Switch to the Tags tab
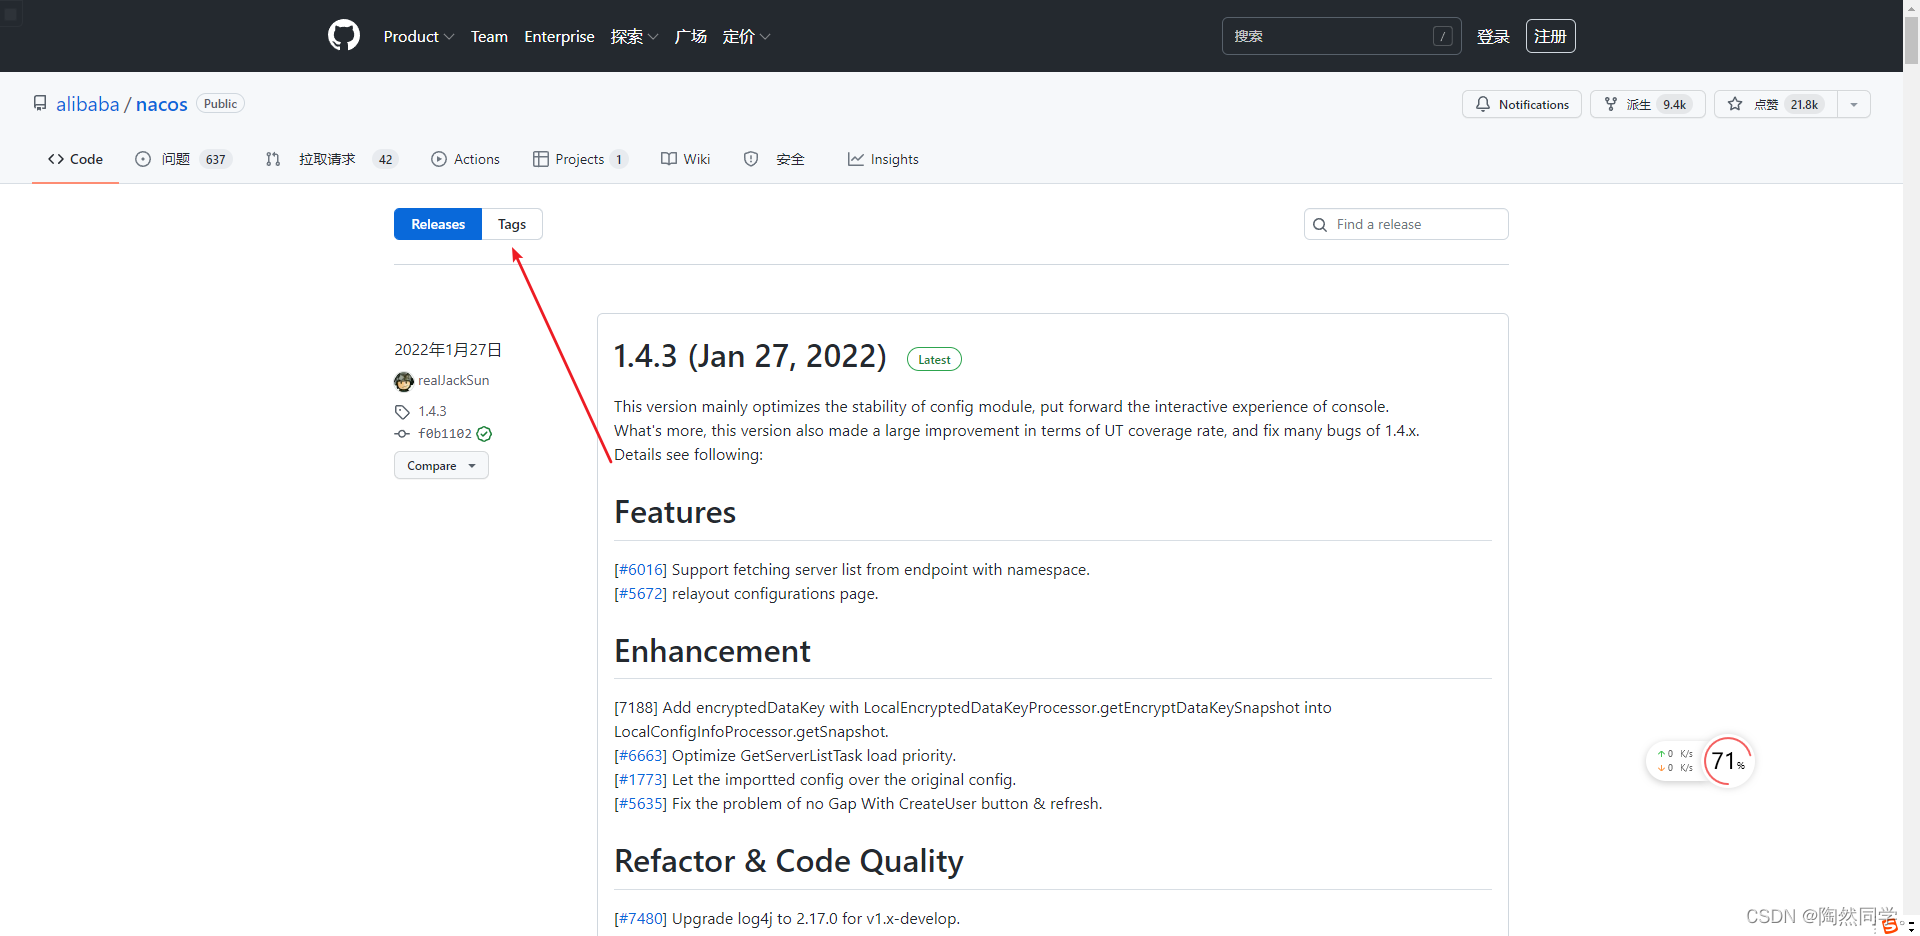The height and width of the screenshot is (936, 1920). pyautogui.click(x=512, y=224)
